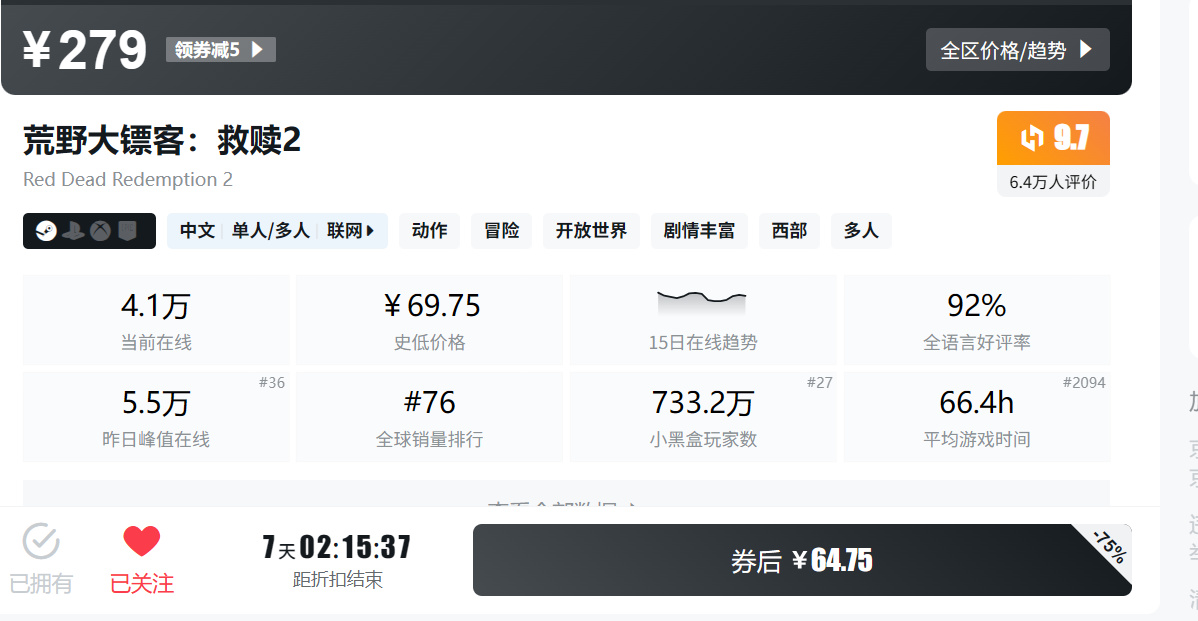Open 6.4万人评价 reviews

1053,182
